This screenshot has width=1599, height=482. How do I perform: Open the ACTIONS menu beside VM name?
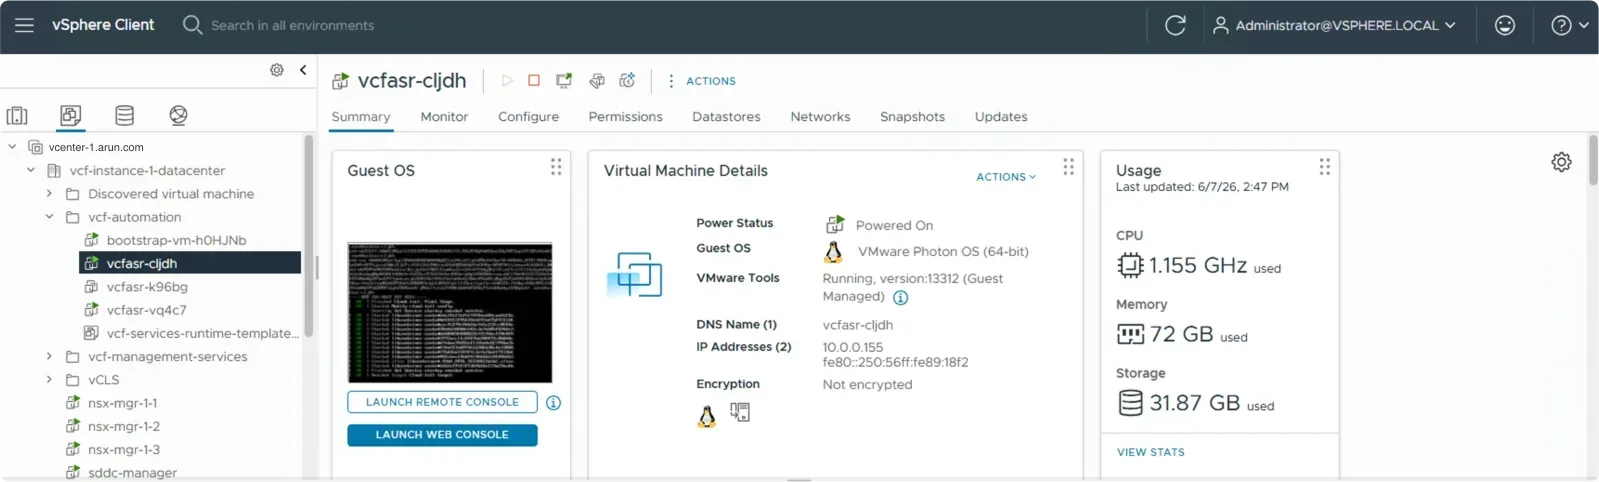click(x=702, y=81)
